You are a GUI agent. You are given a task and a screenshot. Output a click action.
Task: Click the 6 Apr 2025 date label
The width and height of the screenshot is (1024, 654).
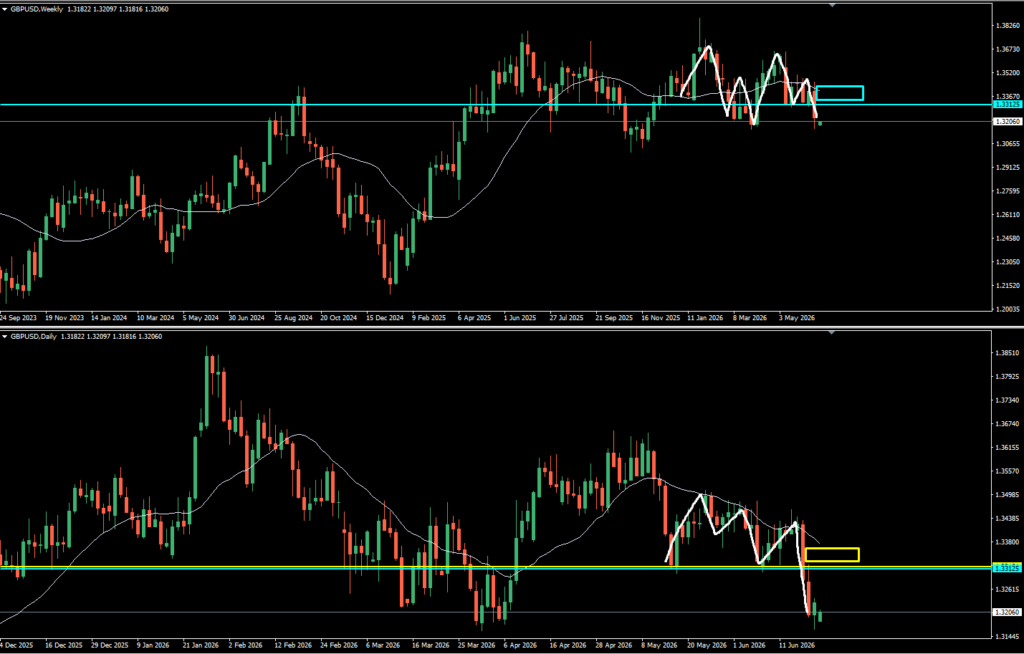click(x=474, y=318)
